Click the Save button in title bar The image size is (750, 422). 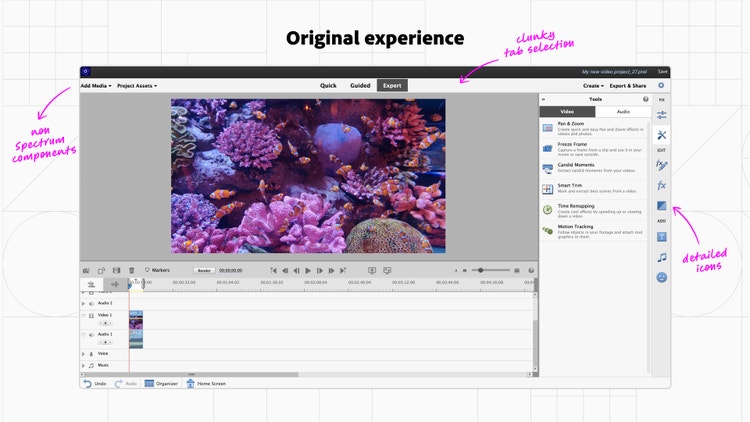tap(662, 71)
